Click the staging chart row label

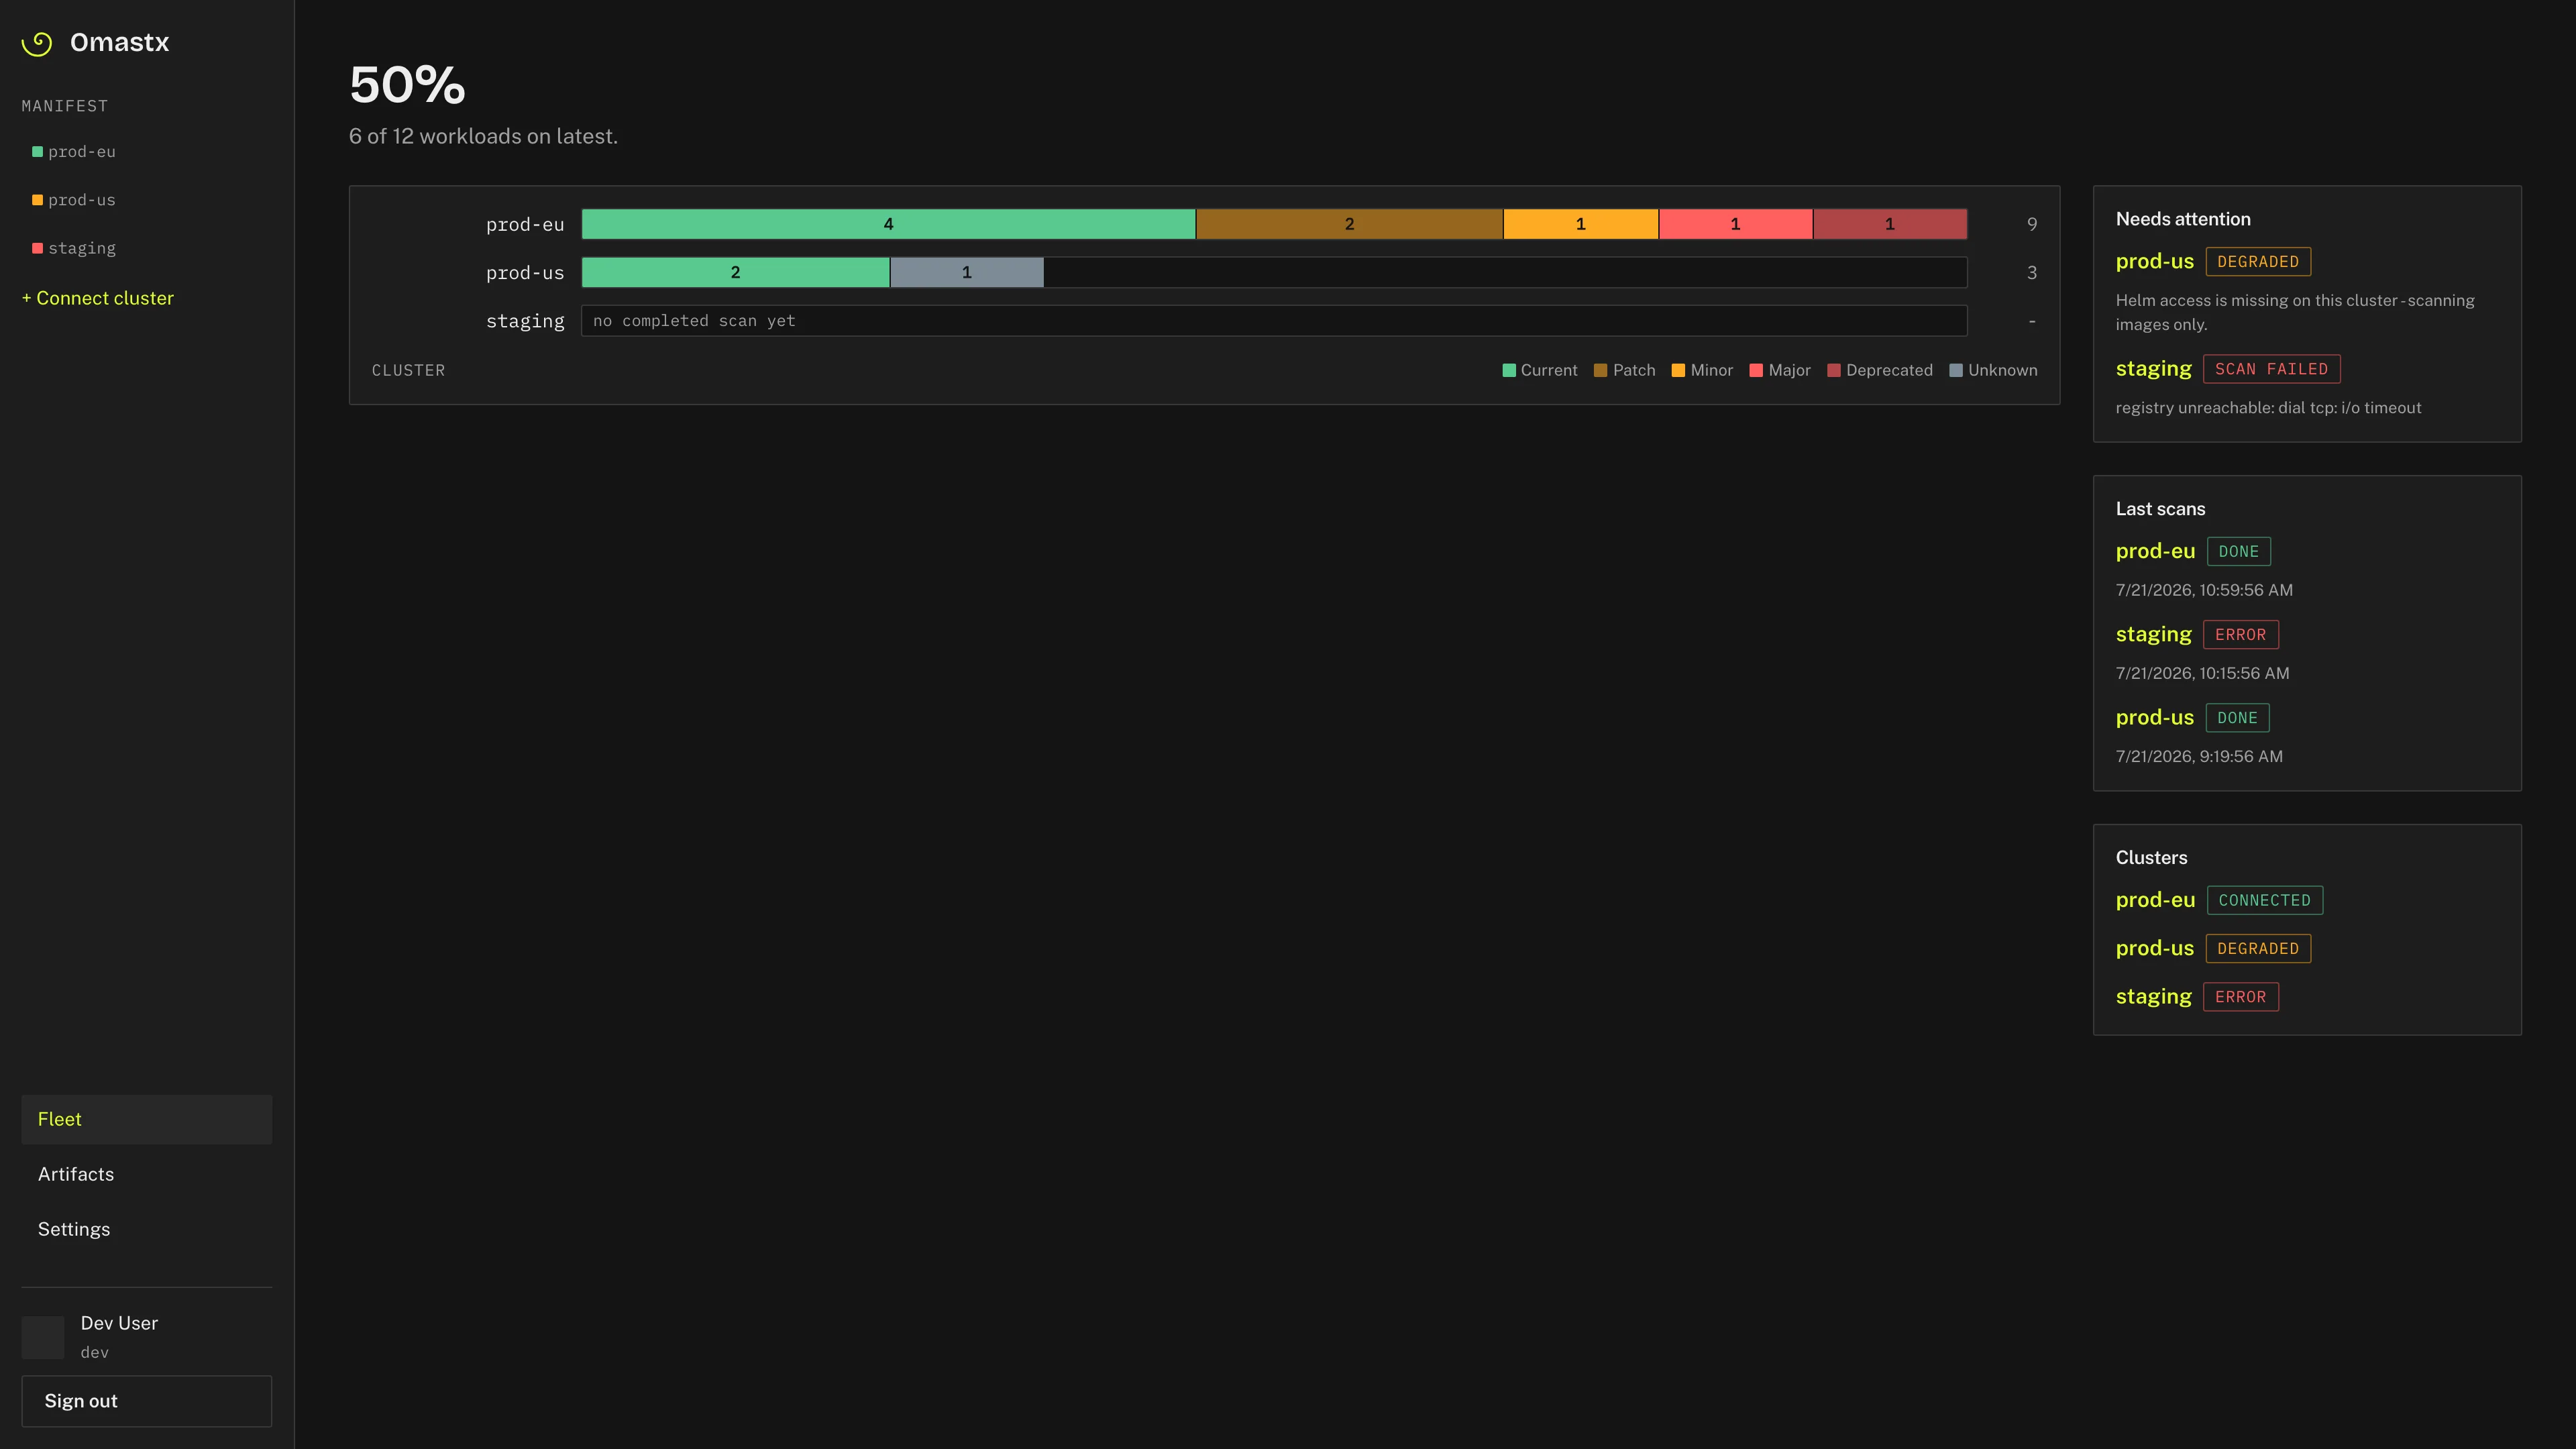pos(525,321)
